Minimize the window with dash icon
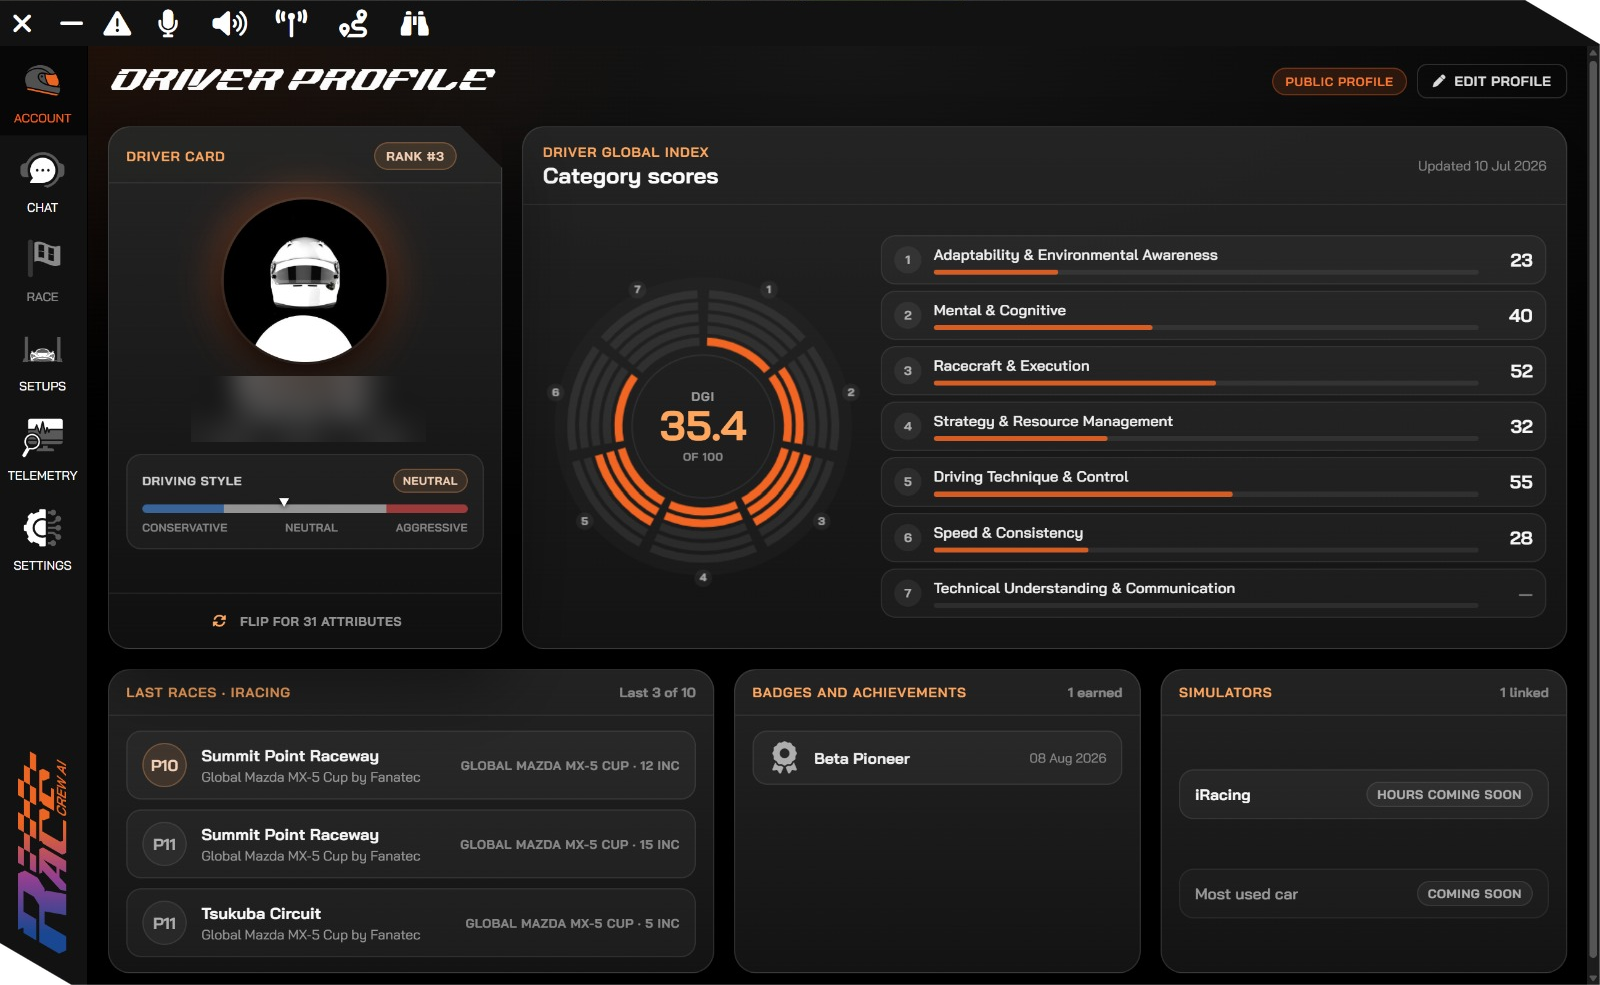 coord(71,23)
